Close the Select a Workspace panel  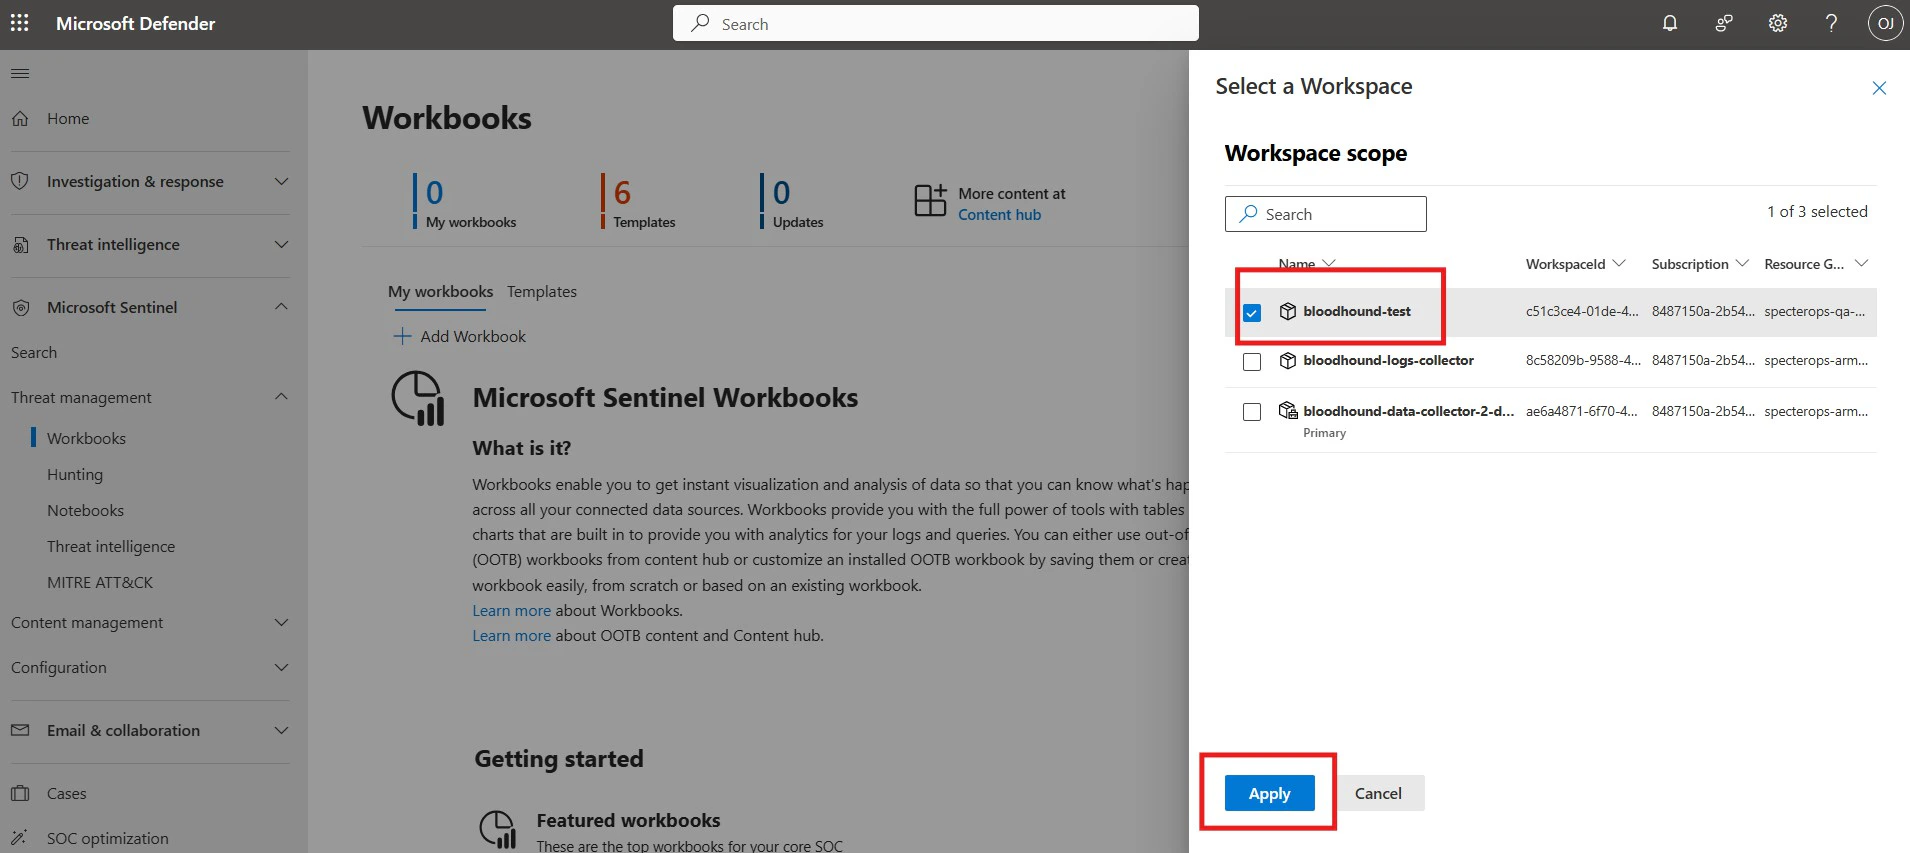pos(1879,88)
